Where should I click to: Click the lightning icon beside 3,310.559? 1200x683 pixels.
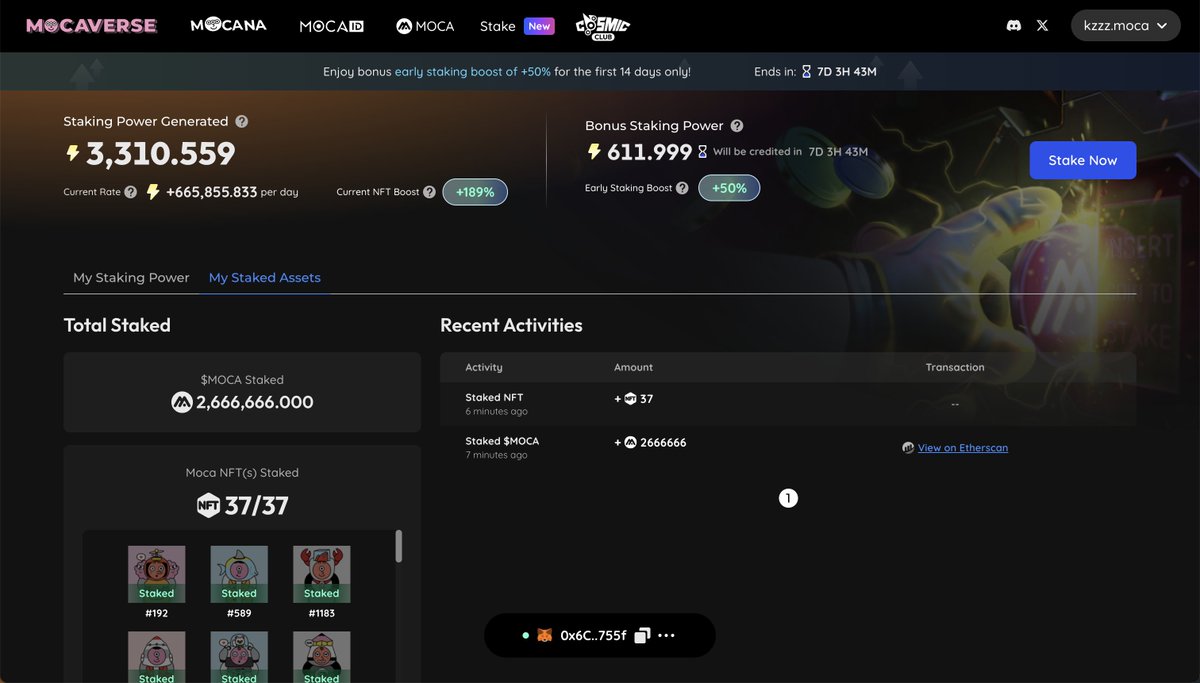point(72,153)
